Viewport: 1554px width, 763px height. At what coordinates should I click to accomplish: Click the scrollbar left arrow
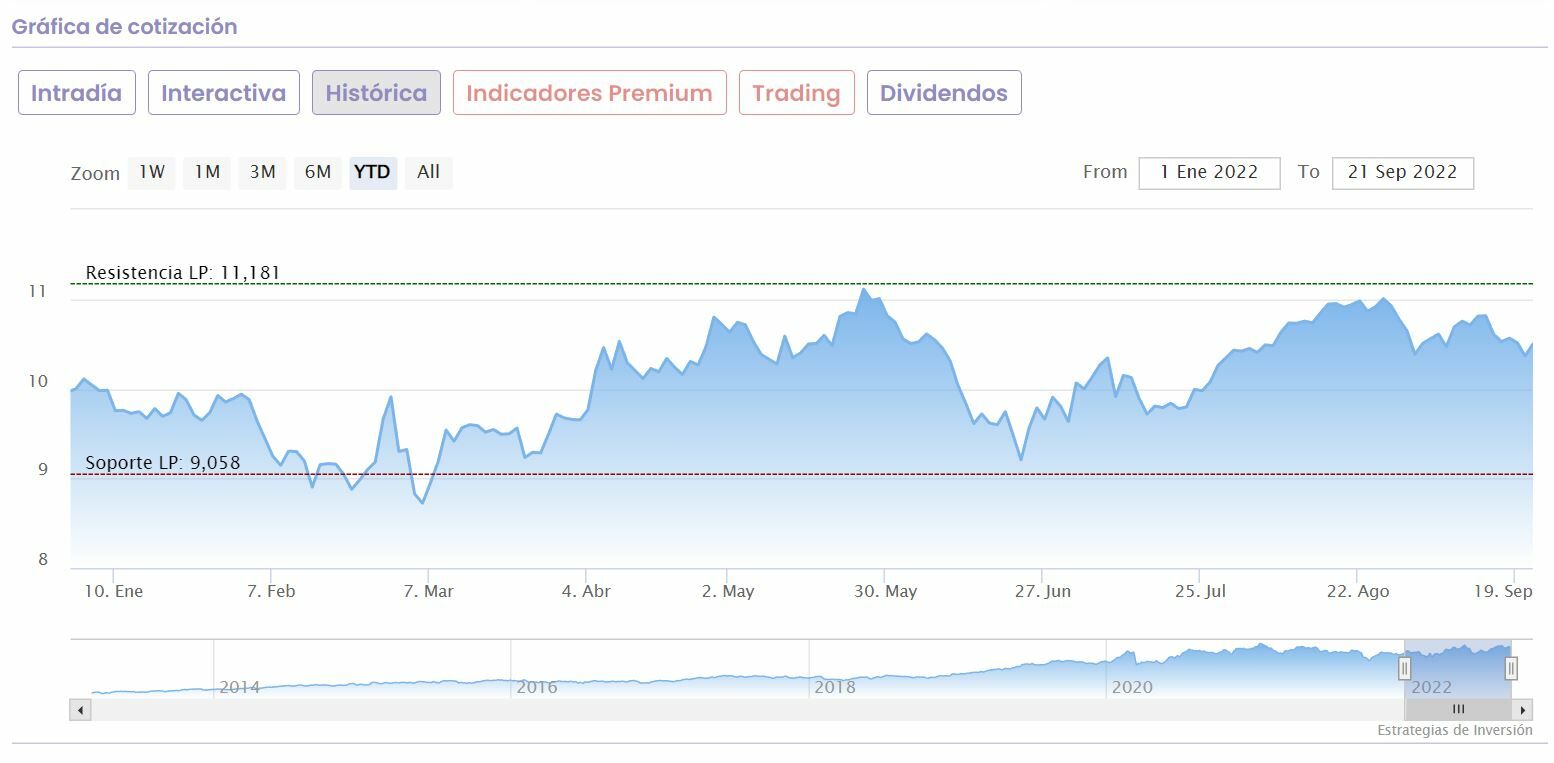[81, 710]
